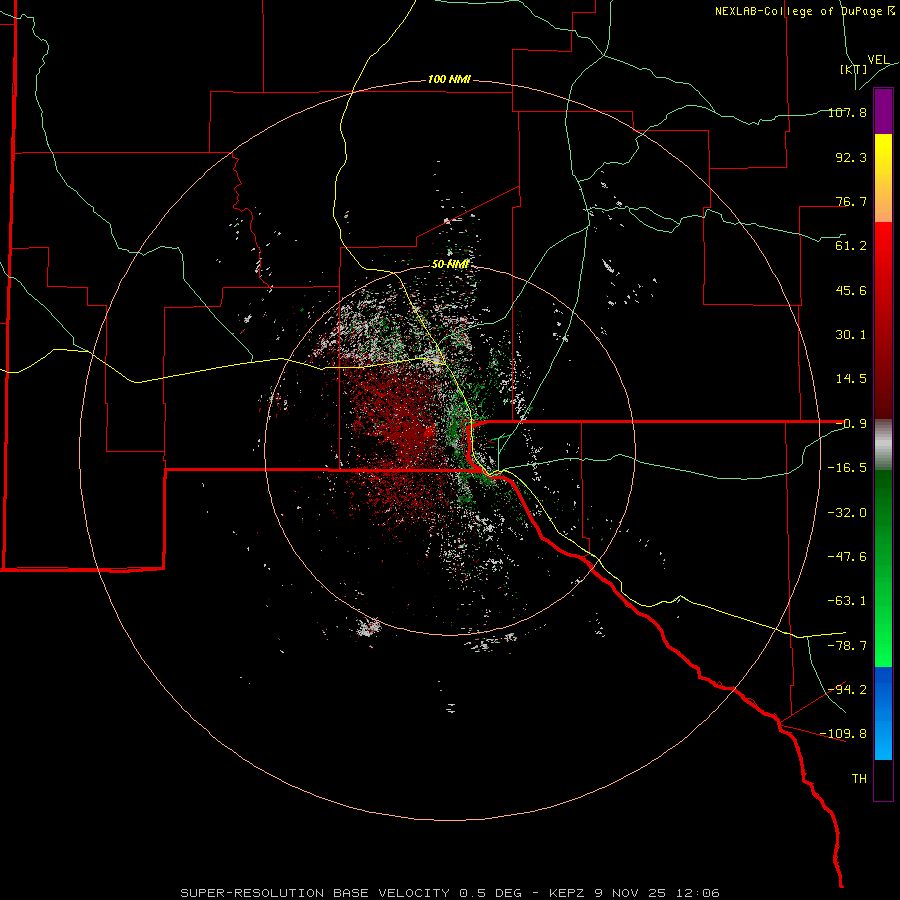Select the 107.8 velocity scale value

(x=847, y=112)
